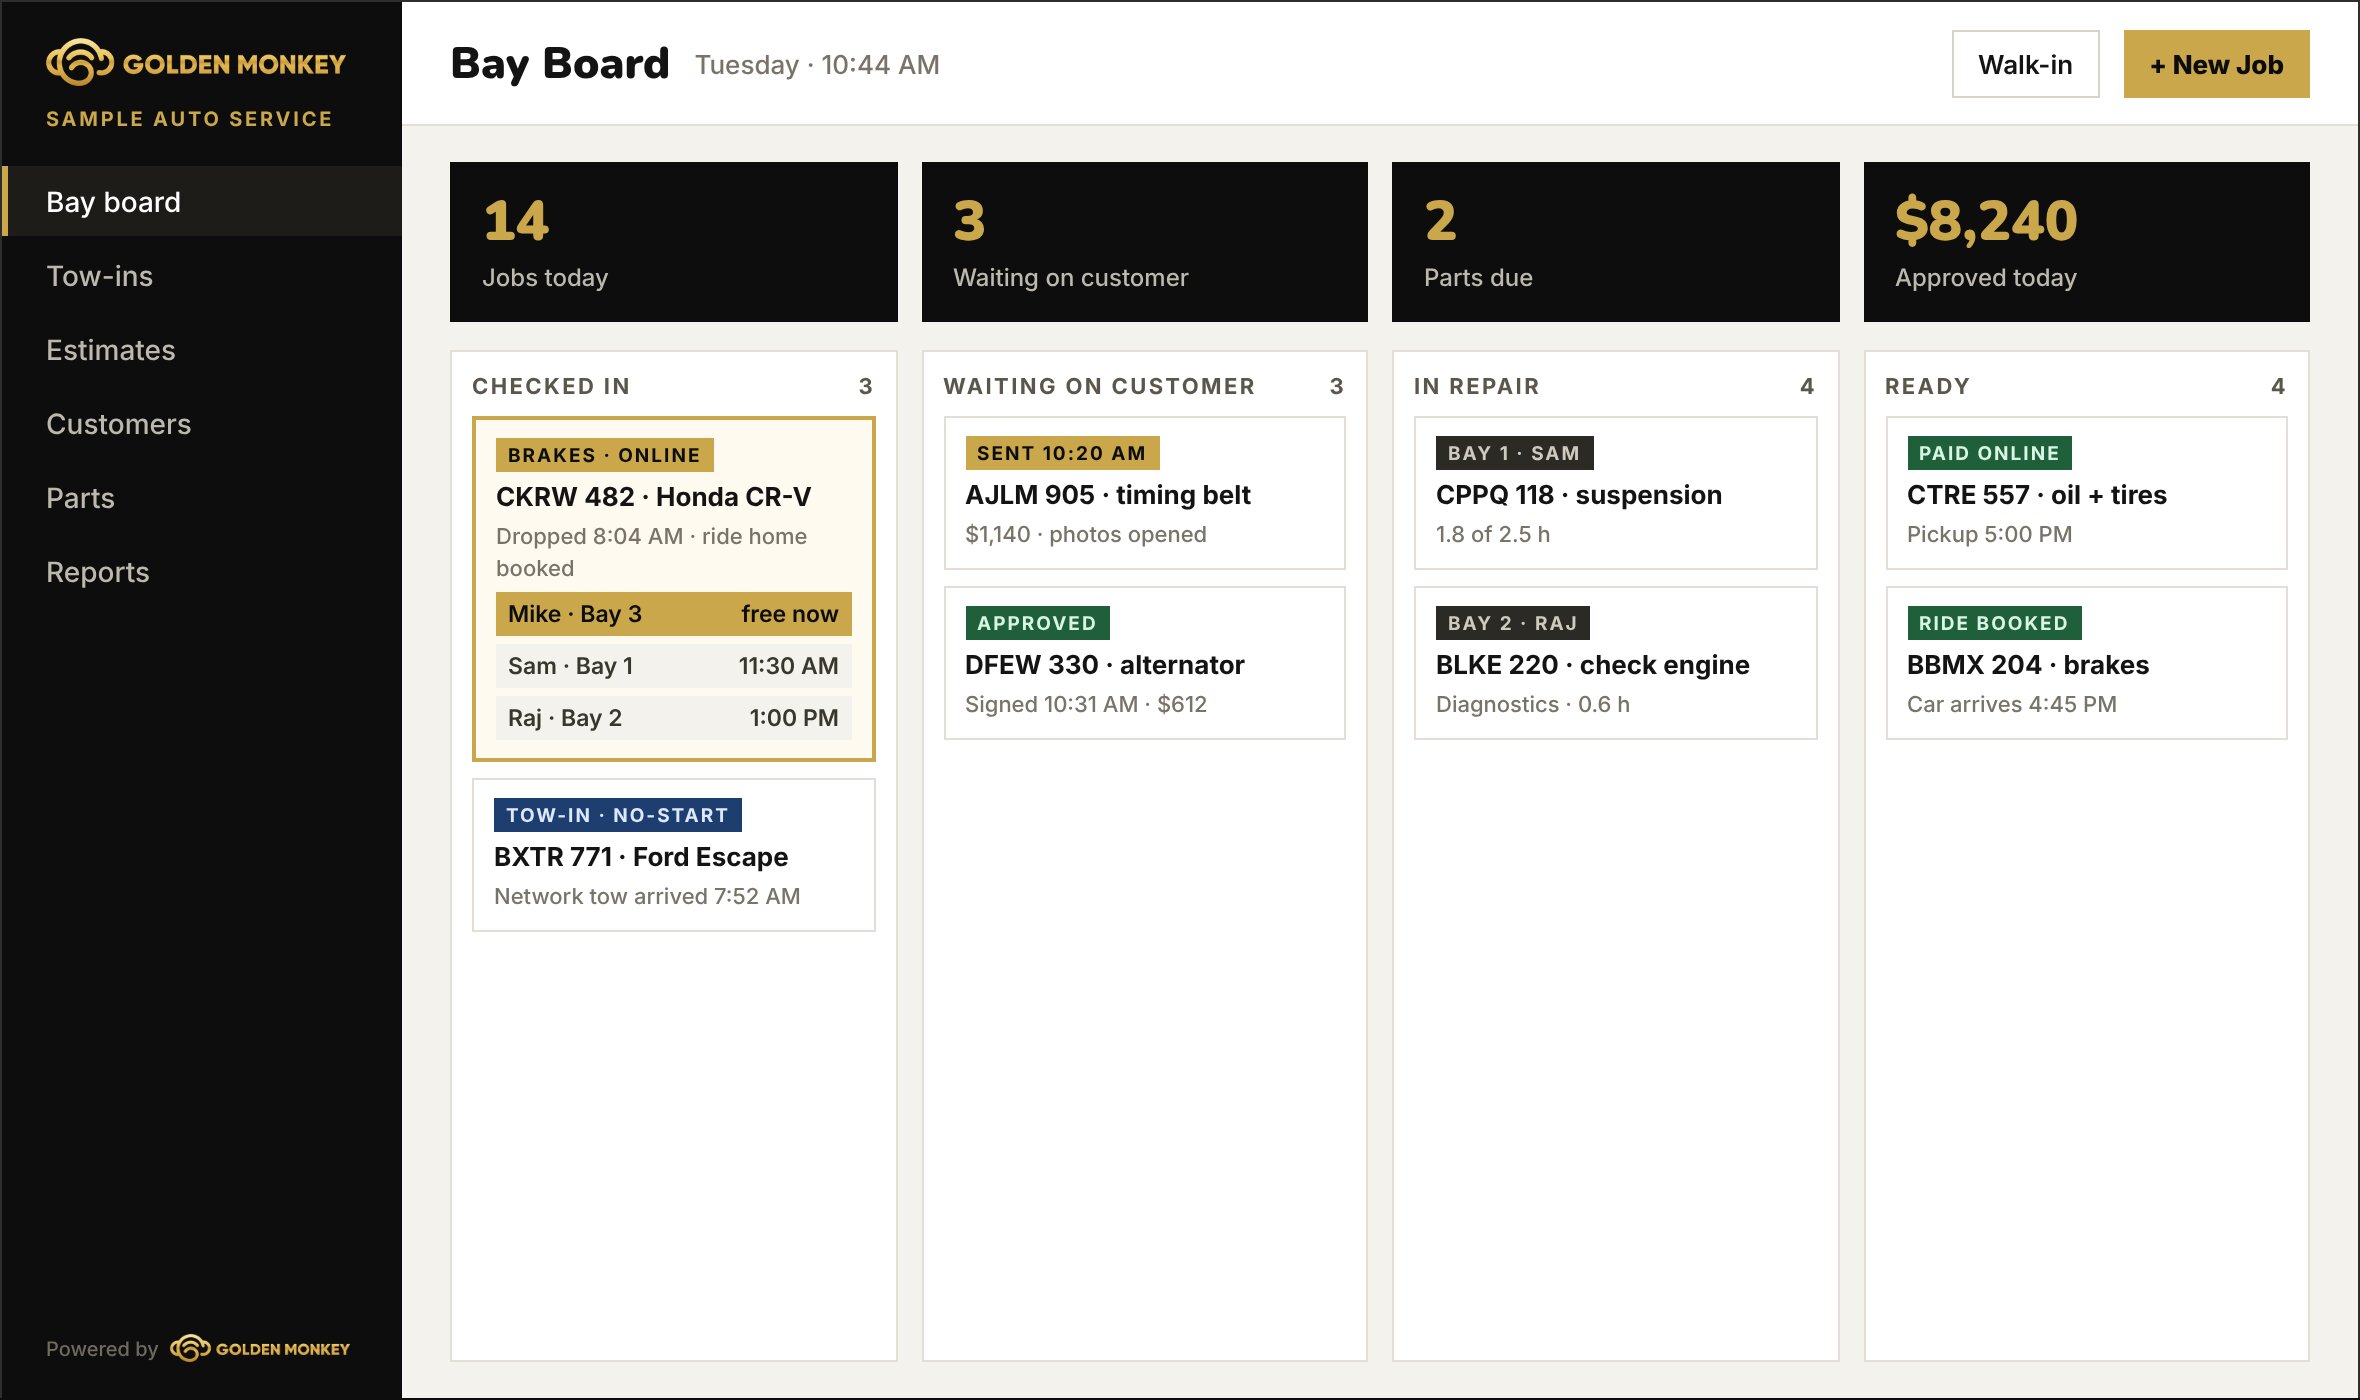Click the BAY 1 · SAM tag
The width and height of the screenshot is (2360, 1400).
(1513, 453)
